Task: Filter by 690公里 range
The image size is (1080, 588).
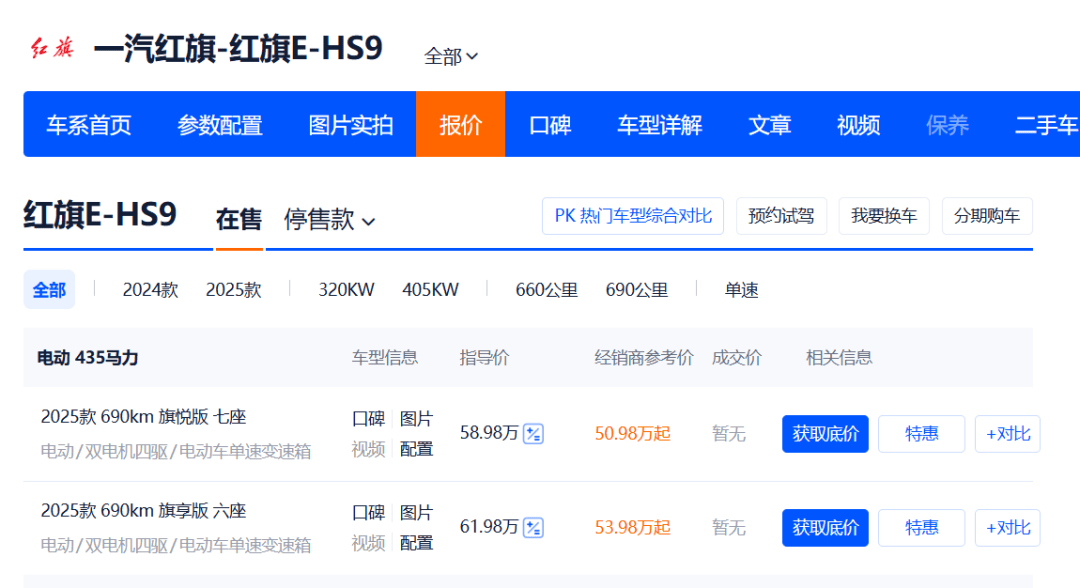Action: [x=636, y=290]
